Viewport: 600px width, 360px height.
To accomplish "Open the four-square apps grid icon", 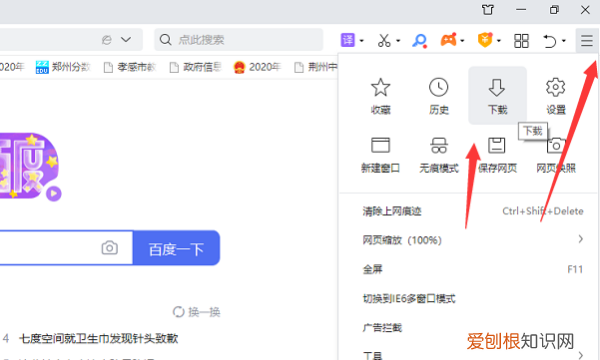I will 521,41.
